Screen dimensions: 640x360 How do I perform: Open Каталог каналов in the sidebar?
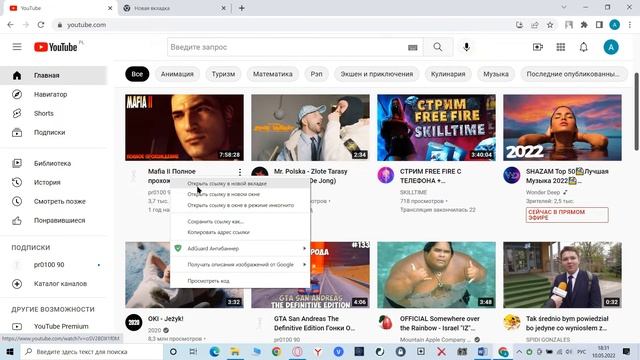click(x=53, y=284)
